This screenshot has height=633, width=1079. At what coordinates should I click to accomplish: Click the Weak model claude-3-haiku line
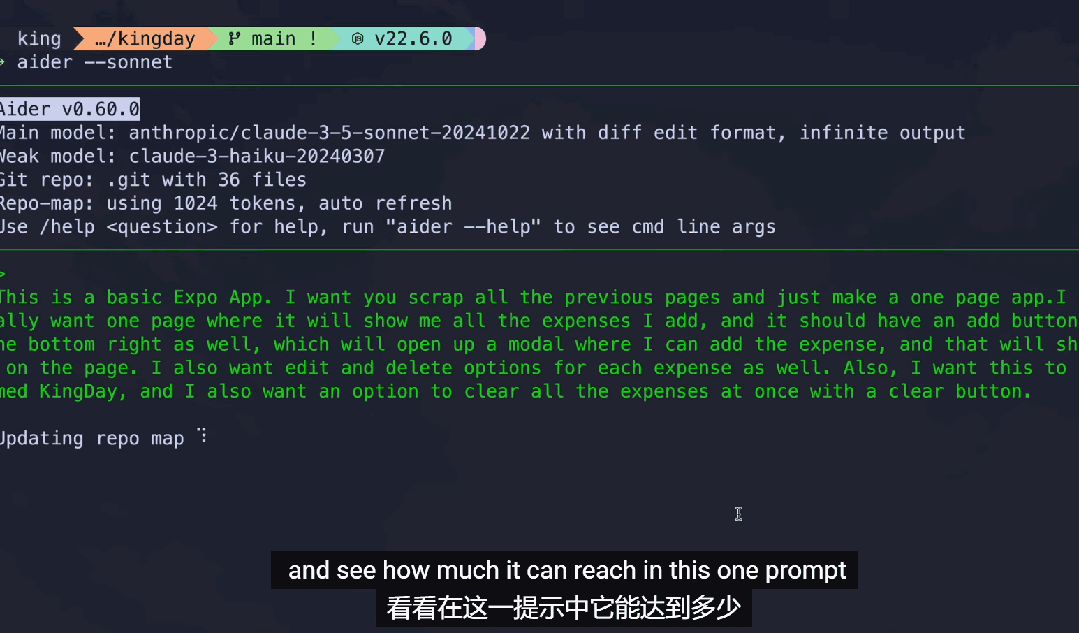tap(192, 156)
